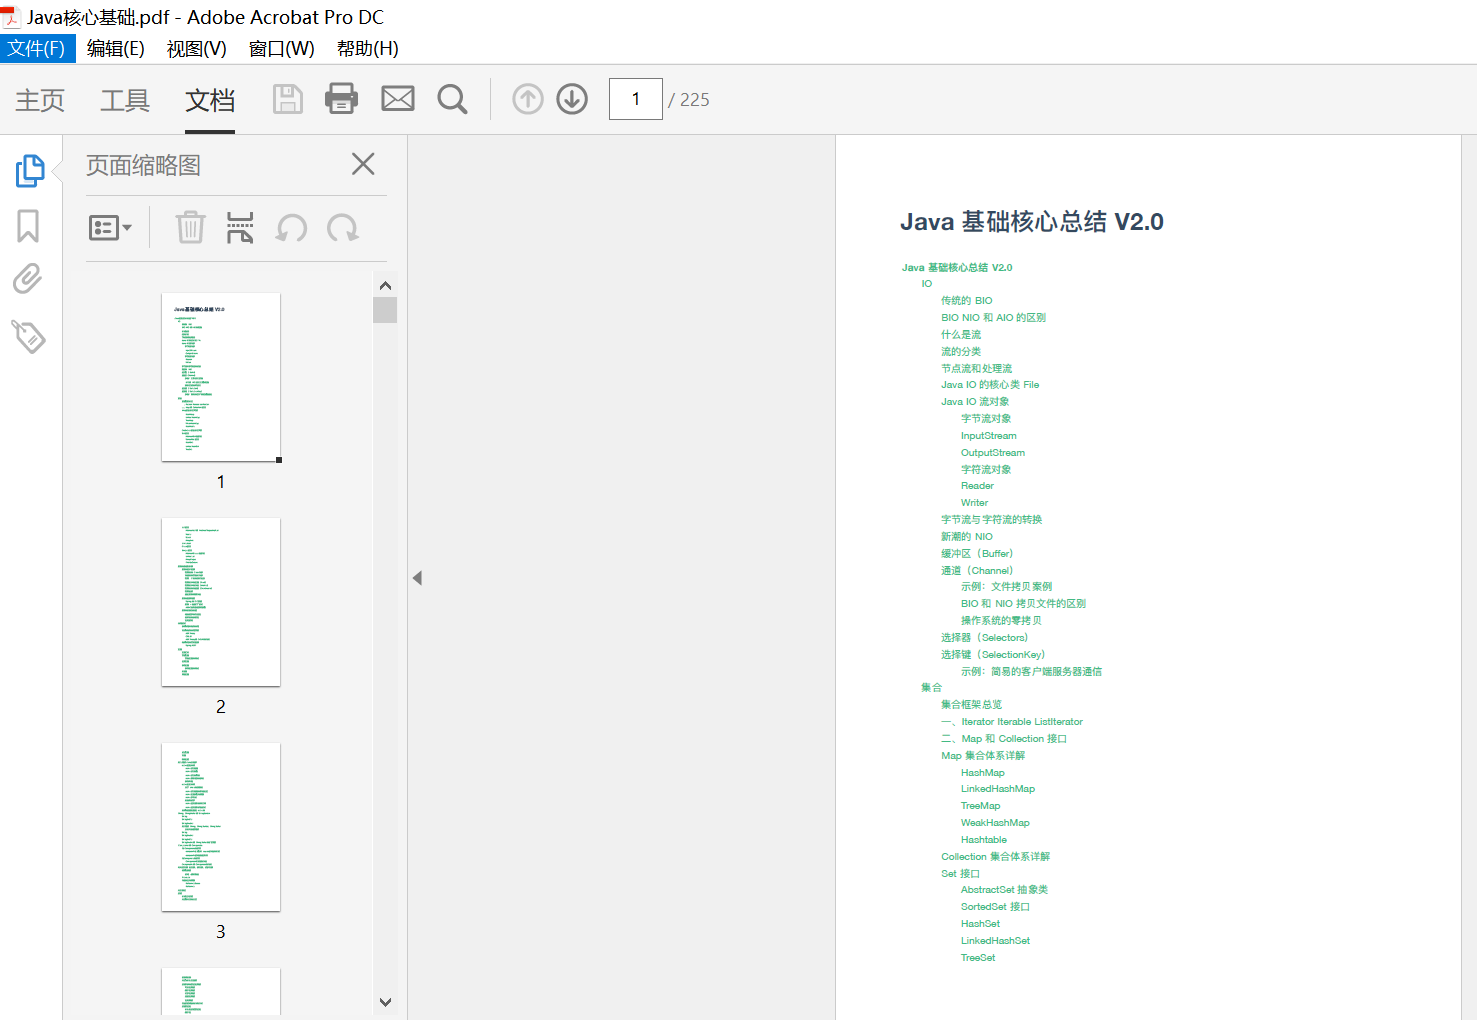This screenshot has width=1477, height=1020.
Task: Open the Attachments paperclip panel
Action: pos(28,279)
